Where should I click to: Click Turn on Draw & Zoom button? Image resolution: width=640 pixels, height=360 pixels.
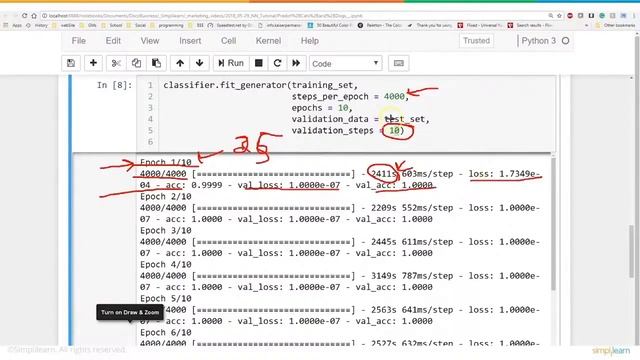point(130,313)
